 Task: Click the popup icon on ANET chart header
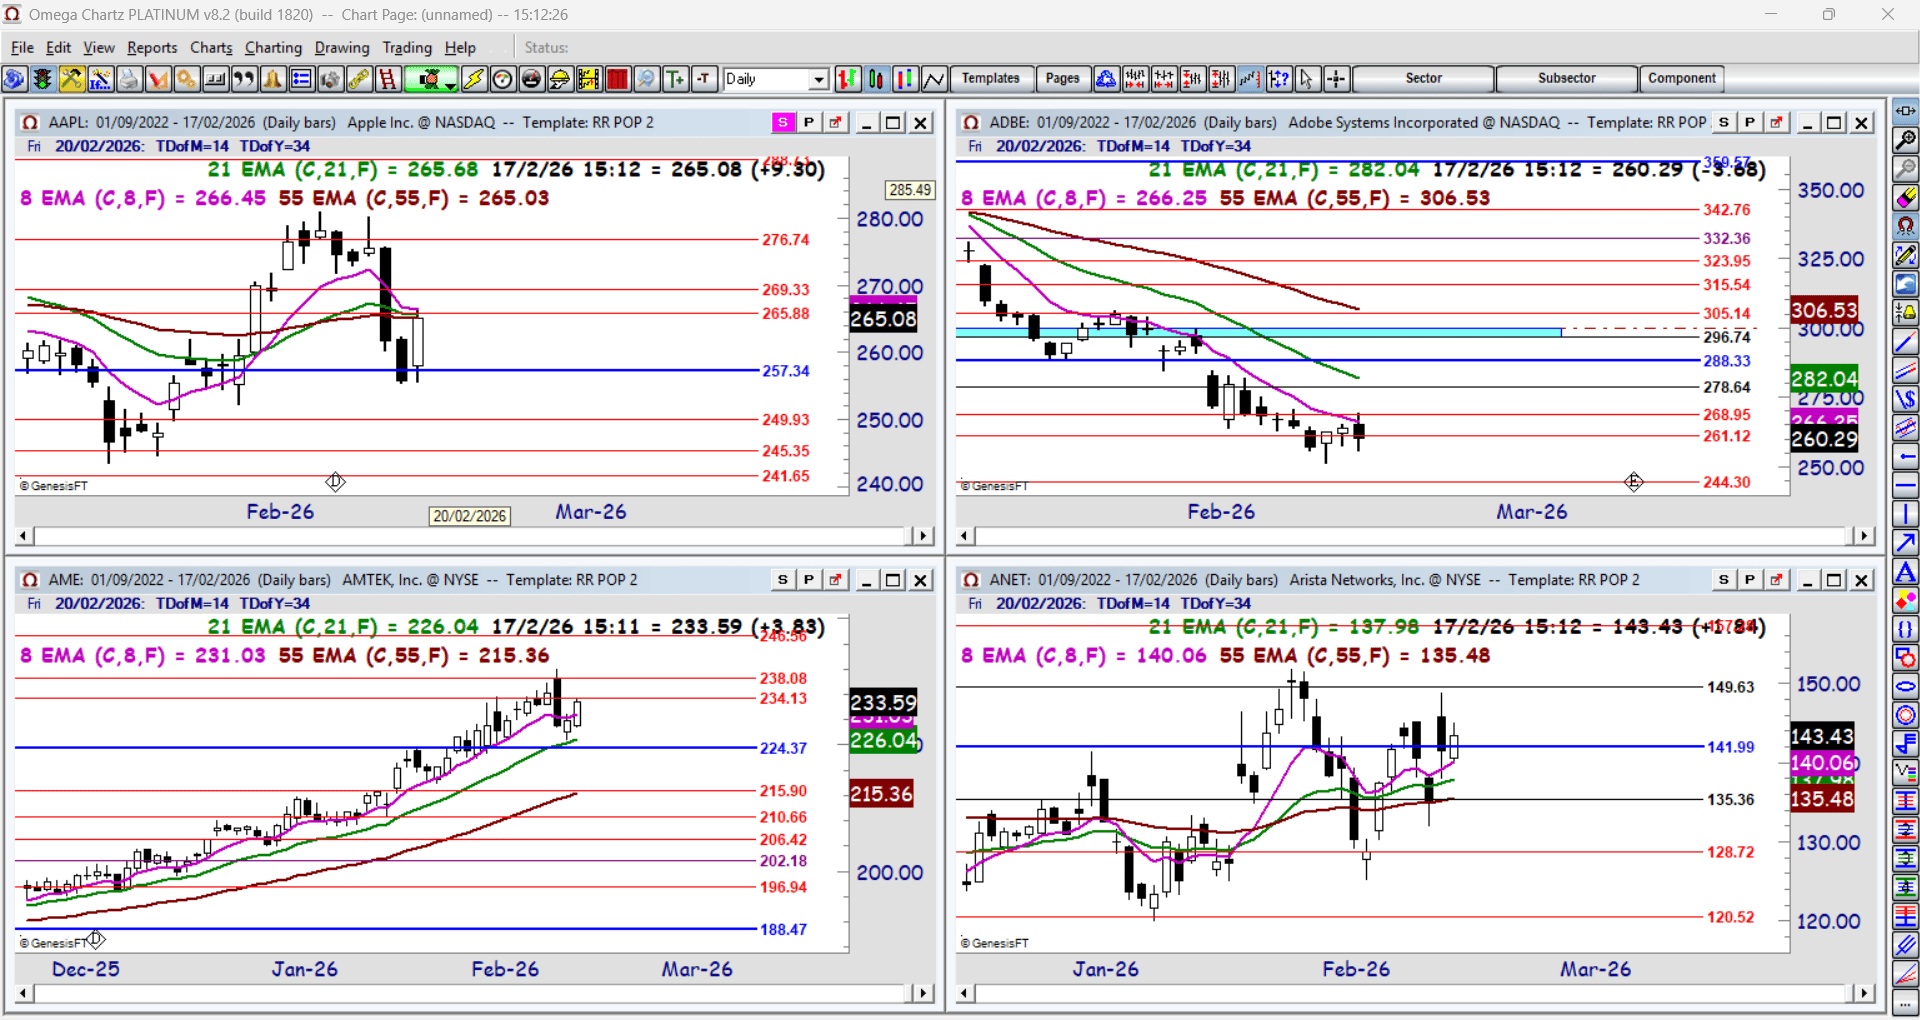click(1776, 580)
